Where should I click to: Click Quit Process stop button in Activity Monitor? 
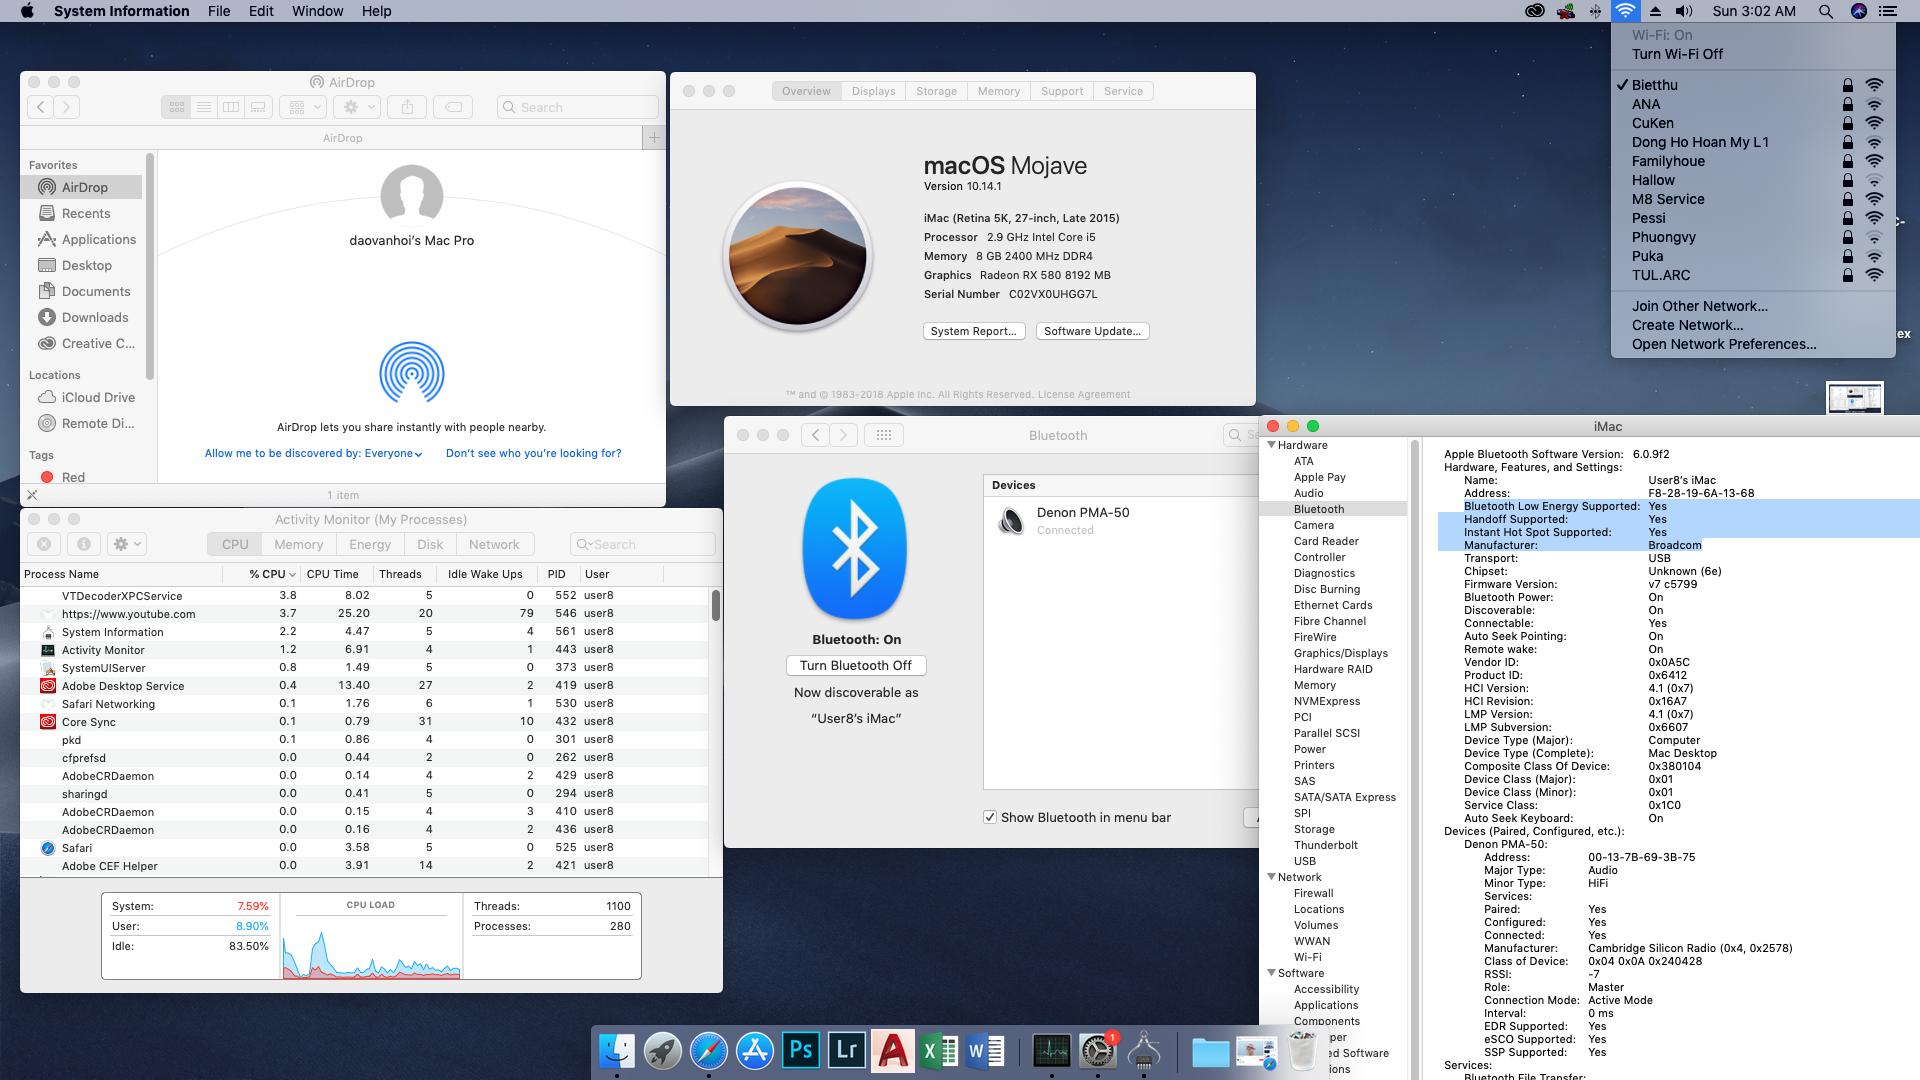tap(43, 544)
